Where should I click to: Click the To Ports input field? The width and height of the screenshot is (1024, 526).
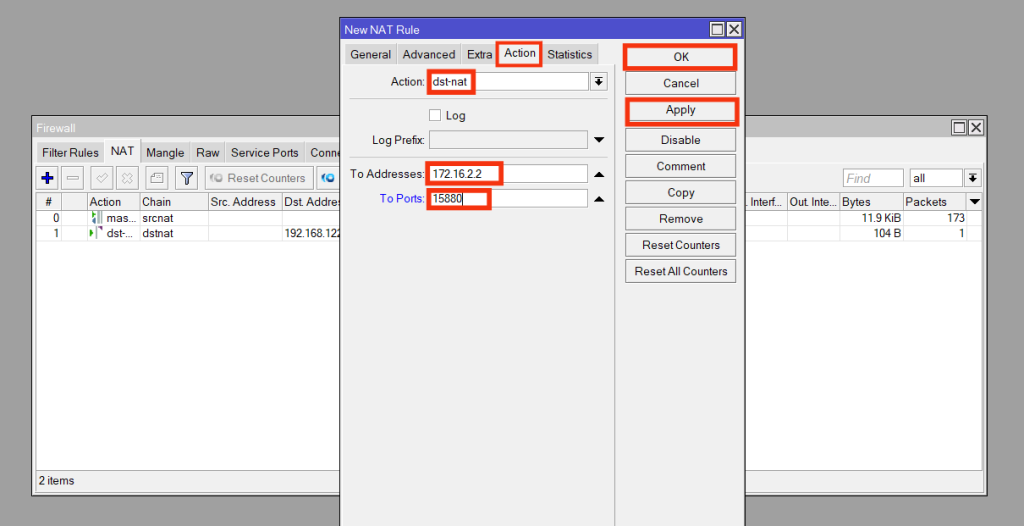coord(508,199)
